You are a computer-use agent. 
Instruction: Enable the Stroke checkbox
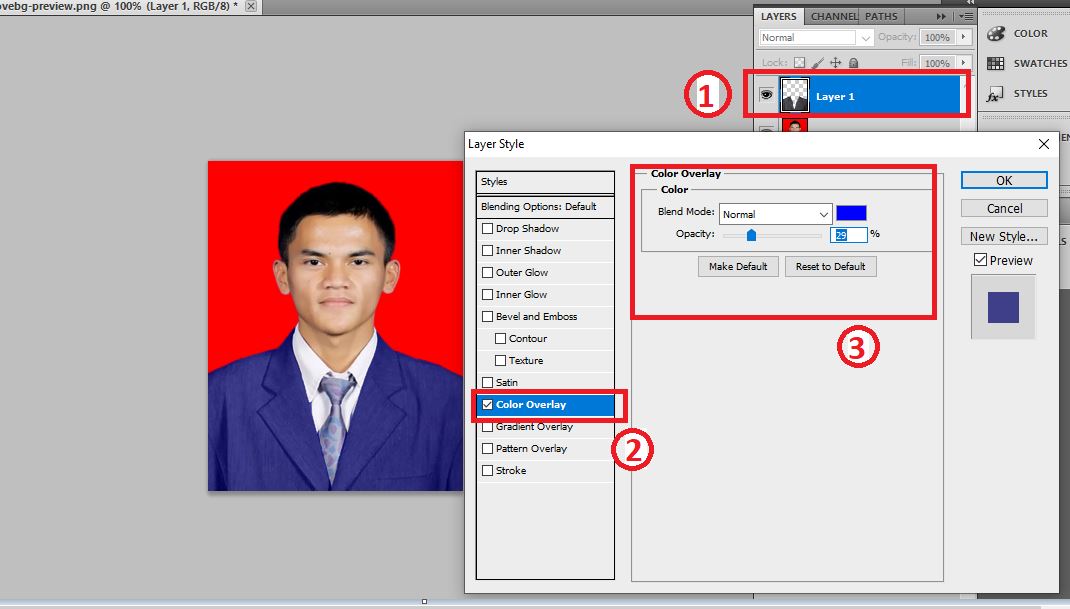click(487, 470)
